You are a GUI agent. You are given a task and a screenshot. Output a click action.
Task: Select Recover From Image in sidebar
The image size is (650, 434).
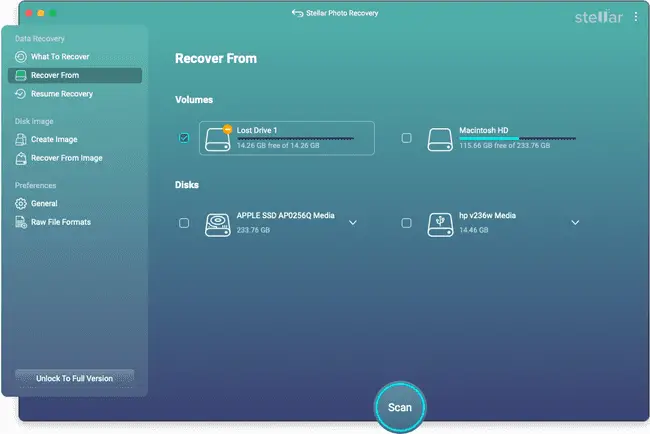[x=75, y=158]
